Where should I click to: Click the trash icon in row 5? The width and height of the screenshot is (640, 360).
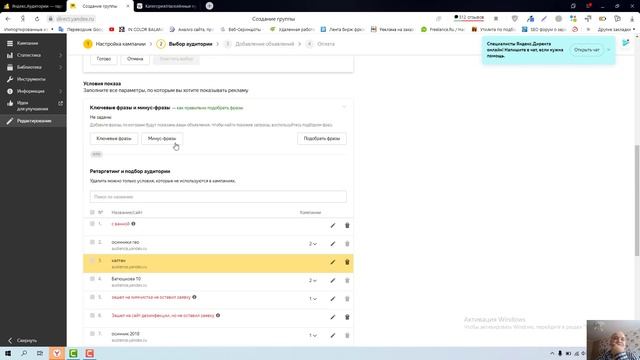(347, 299)
